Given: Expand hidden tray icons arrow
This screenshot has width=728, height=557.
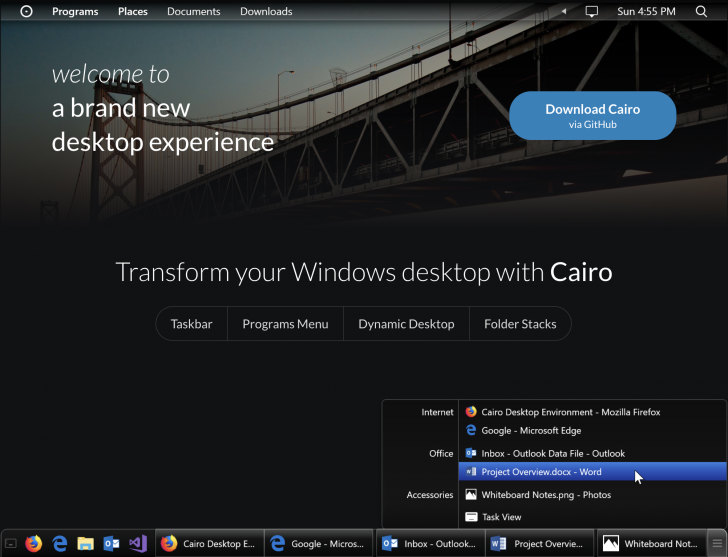Looking at the screenshot, I should 564,11.
